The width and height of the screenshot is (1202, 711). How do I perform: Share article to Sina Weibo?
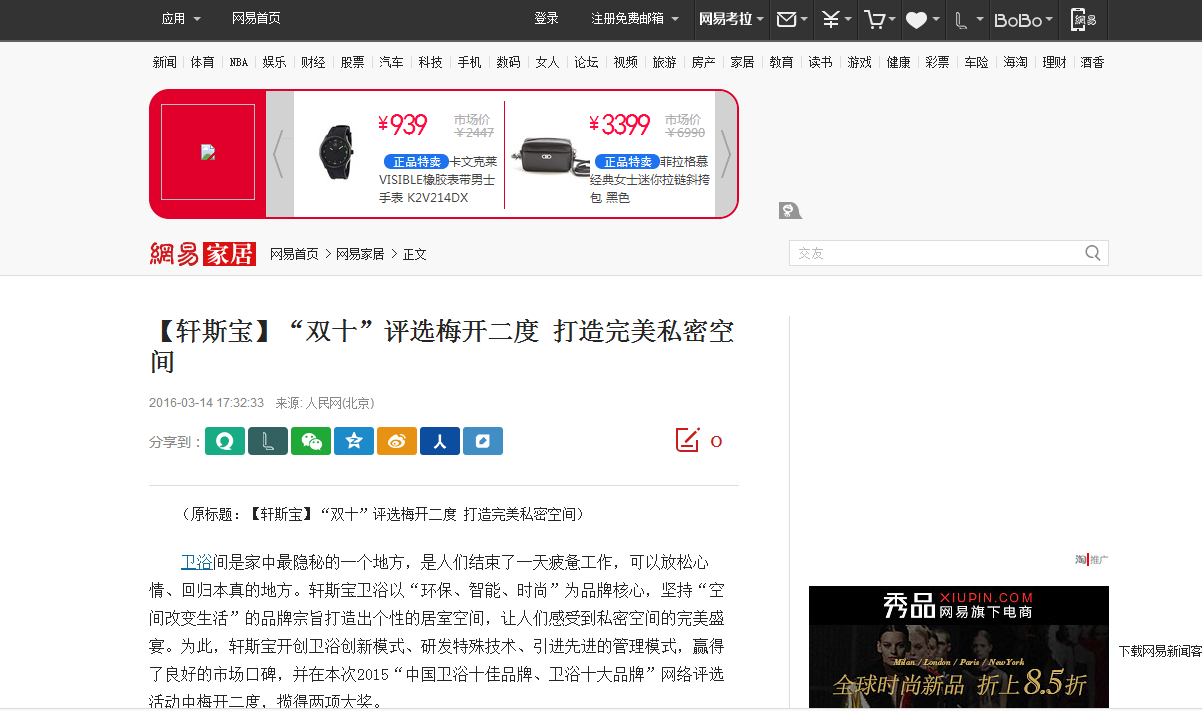pos(397,441)
